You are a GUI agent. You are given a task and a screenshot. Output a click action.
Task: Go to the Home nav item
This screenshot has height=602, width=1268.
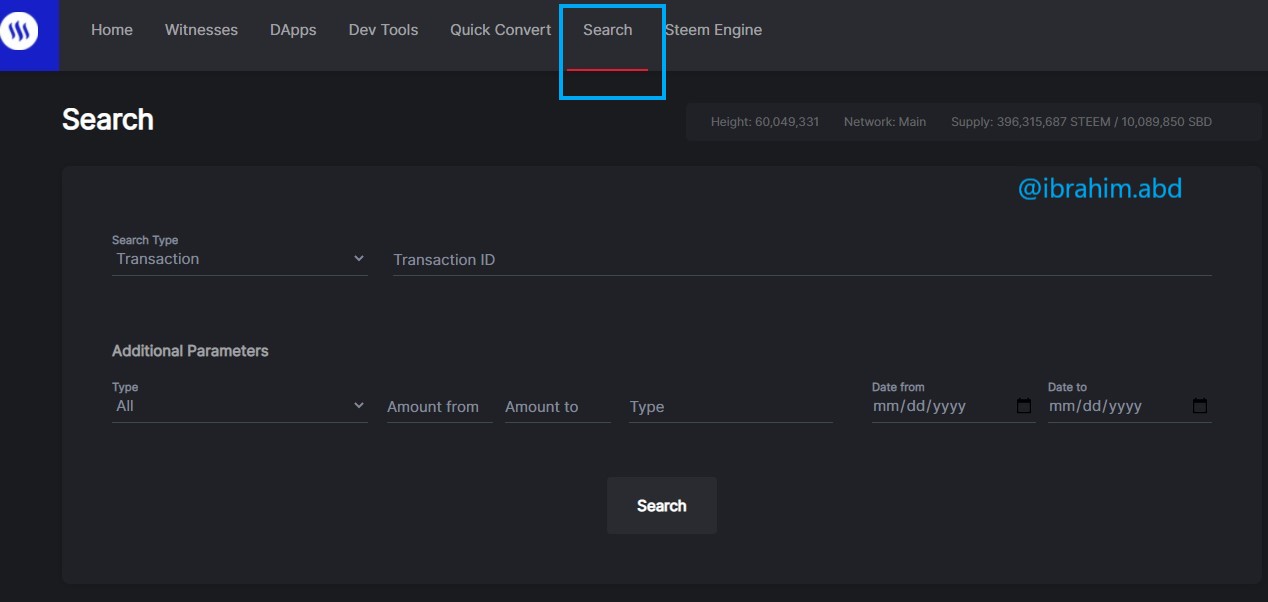(112, 30)
